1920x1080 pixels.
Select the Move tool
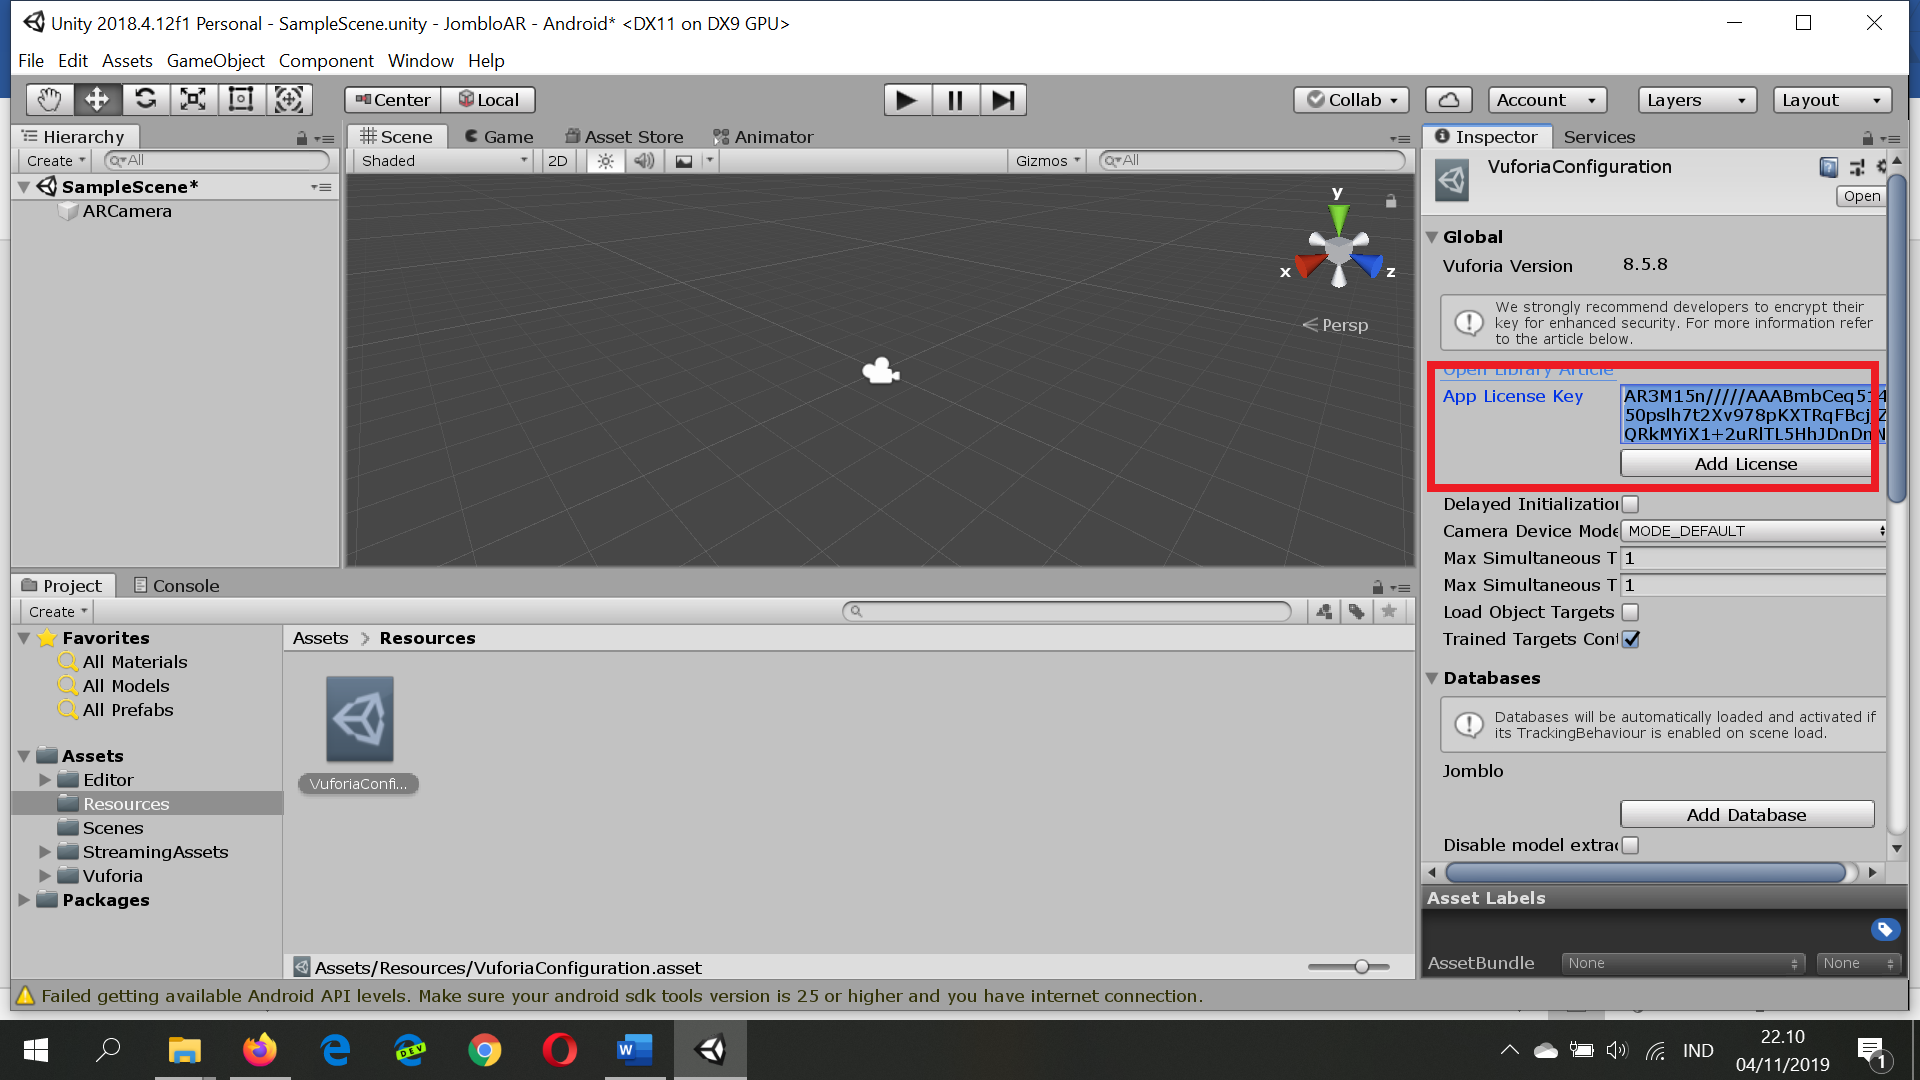tap(97, 99)
